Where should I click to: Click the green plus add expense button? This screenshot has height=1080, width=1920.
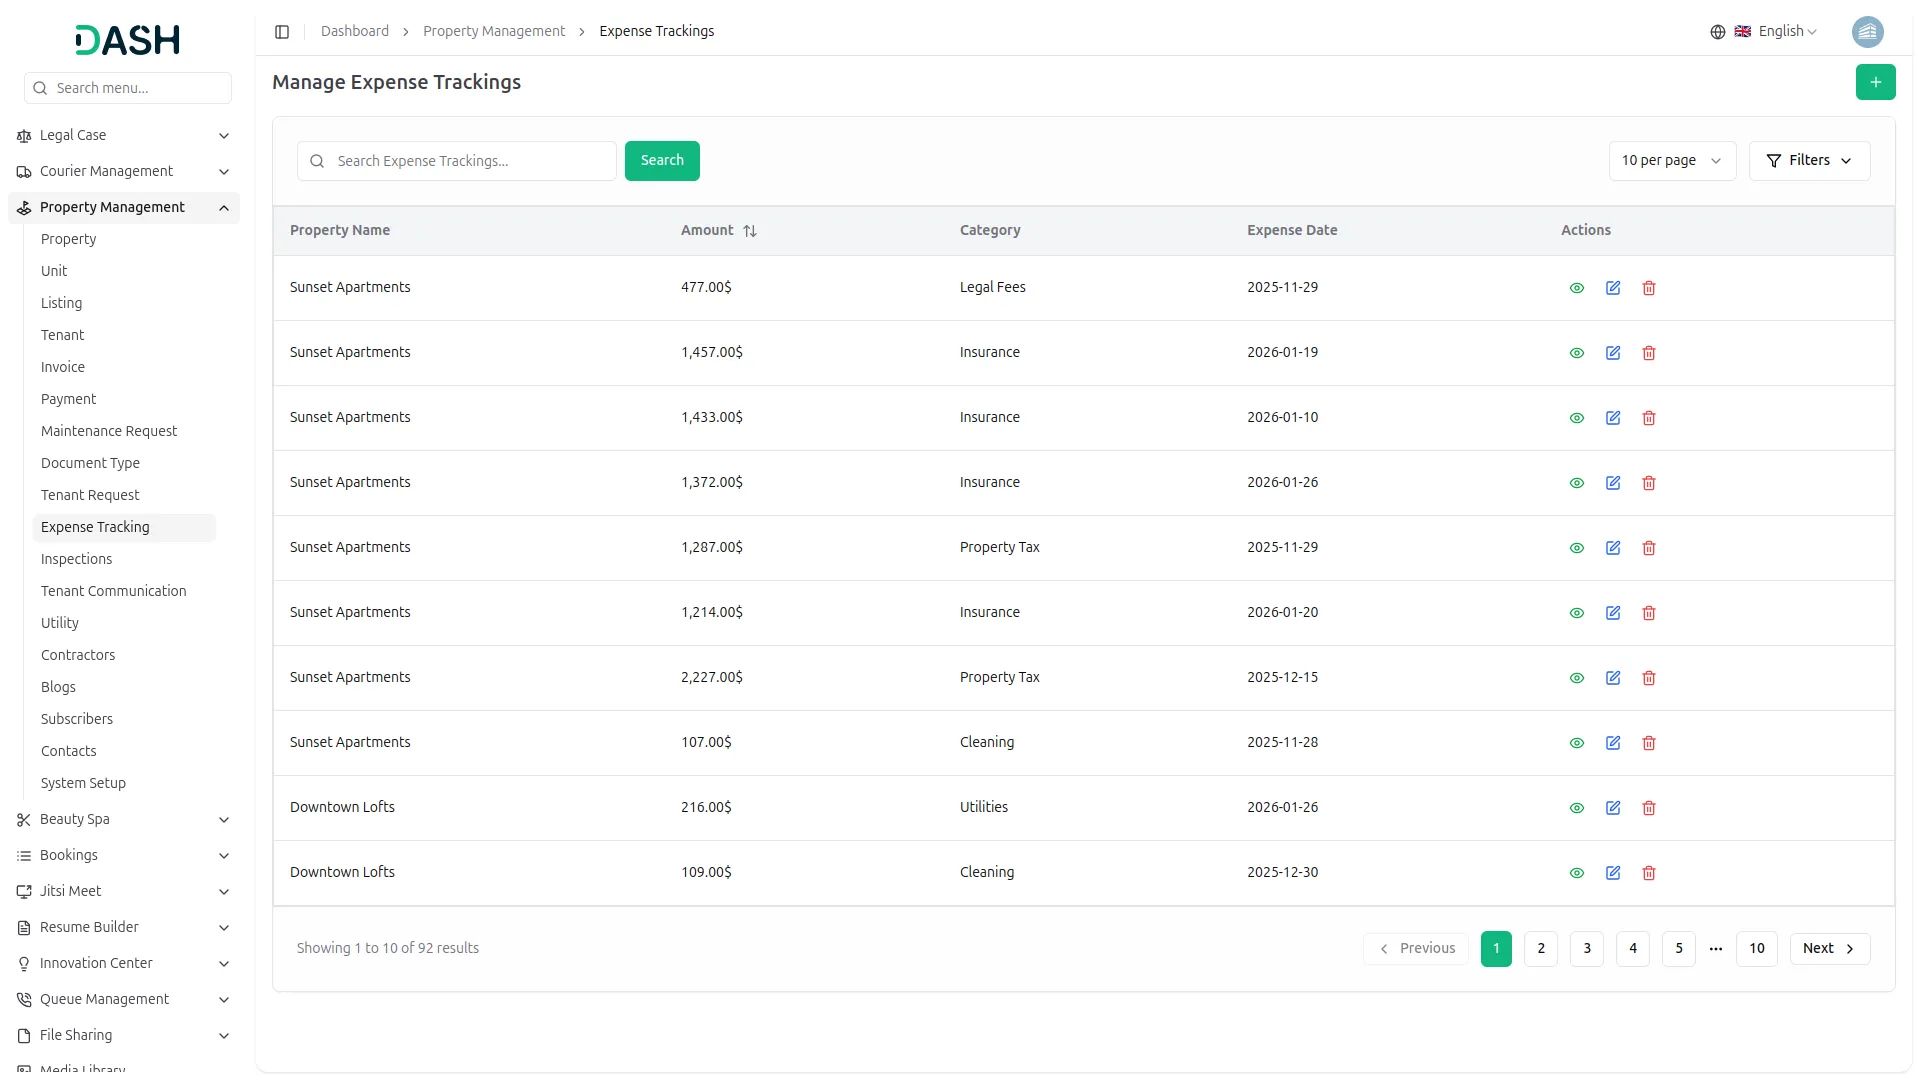tap(1875, 82)
